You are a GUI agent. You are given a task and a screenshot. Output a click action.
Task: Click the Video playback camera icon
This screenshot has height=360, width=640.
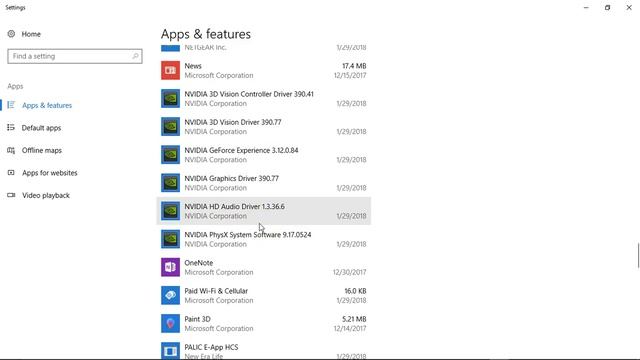[x=11, y=195]
